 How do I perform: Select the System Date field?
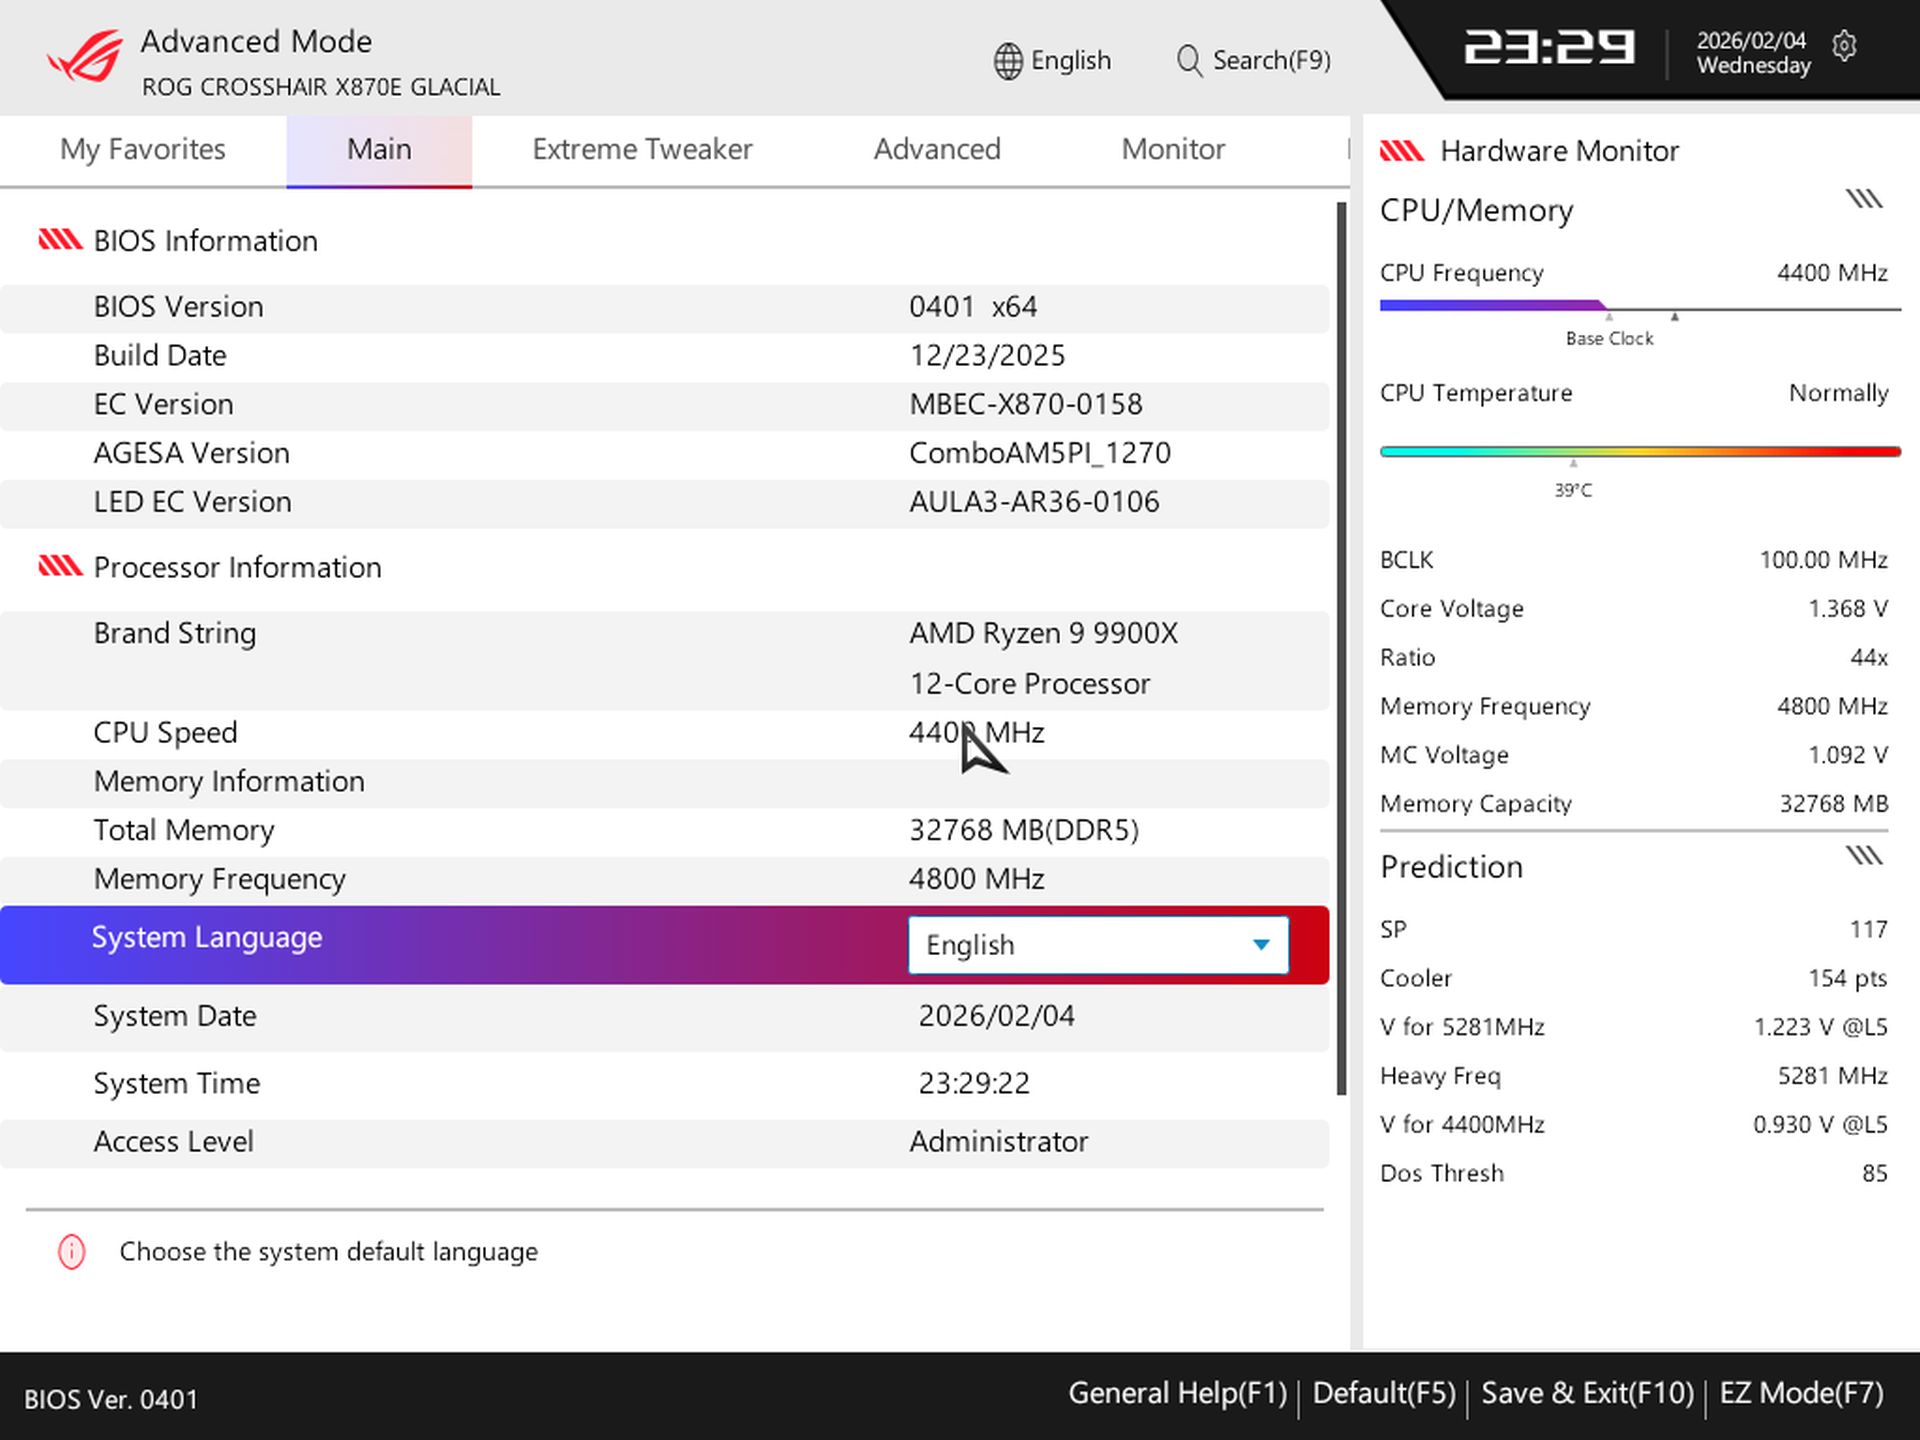pos(996,1015)
